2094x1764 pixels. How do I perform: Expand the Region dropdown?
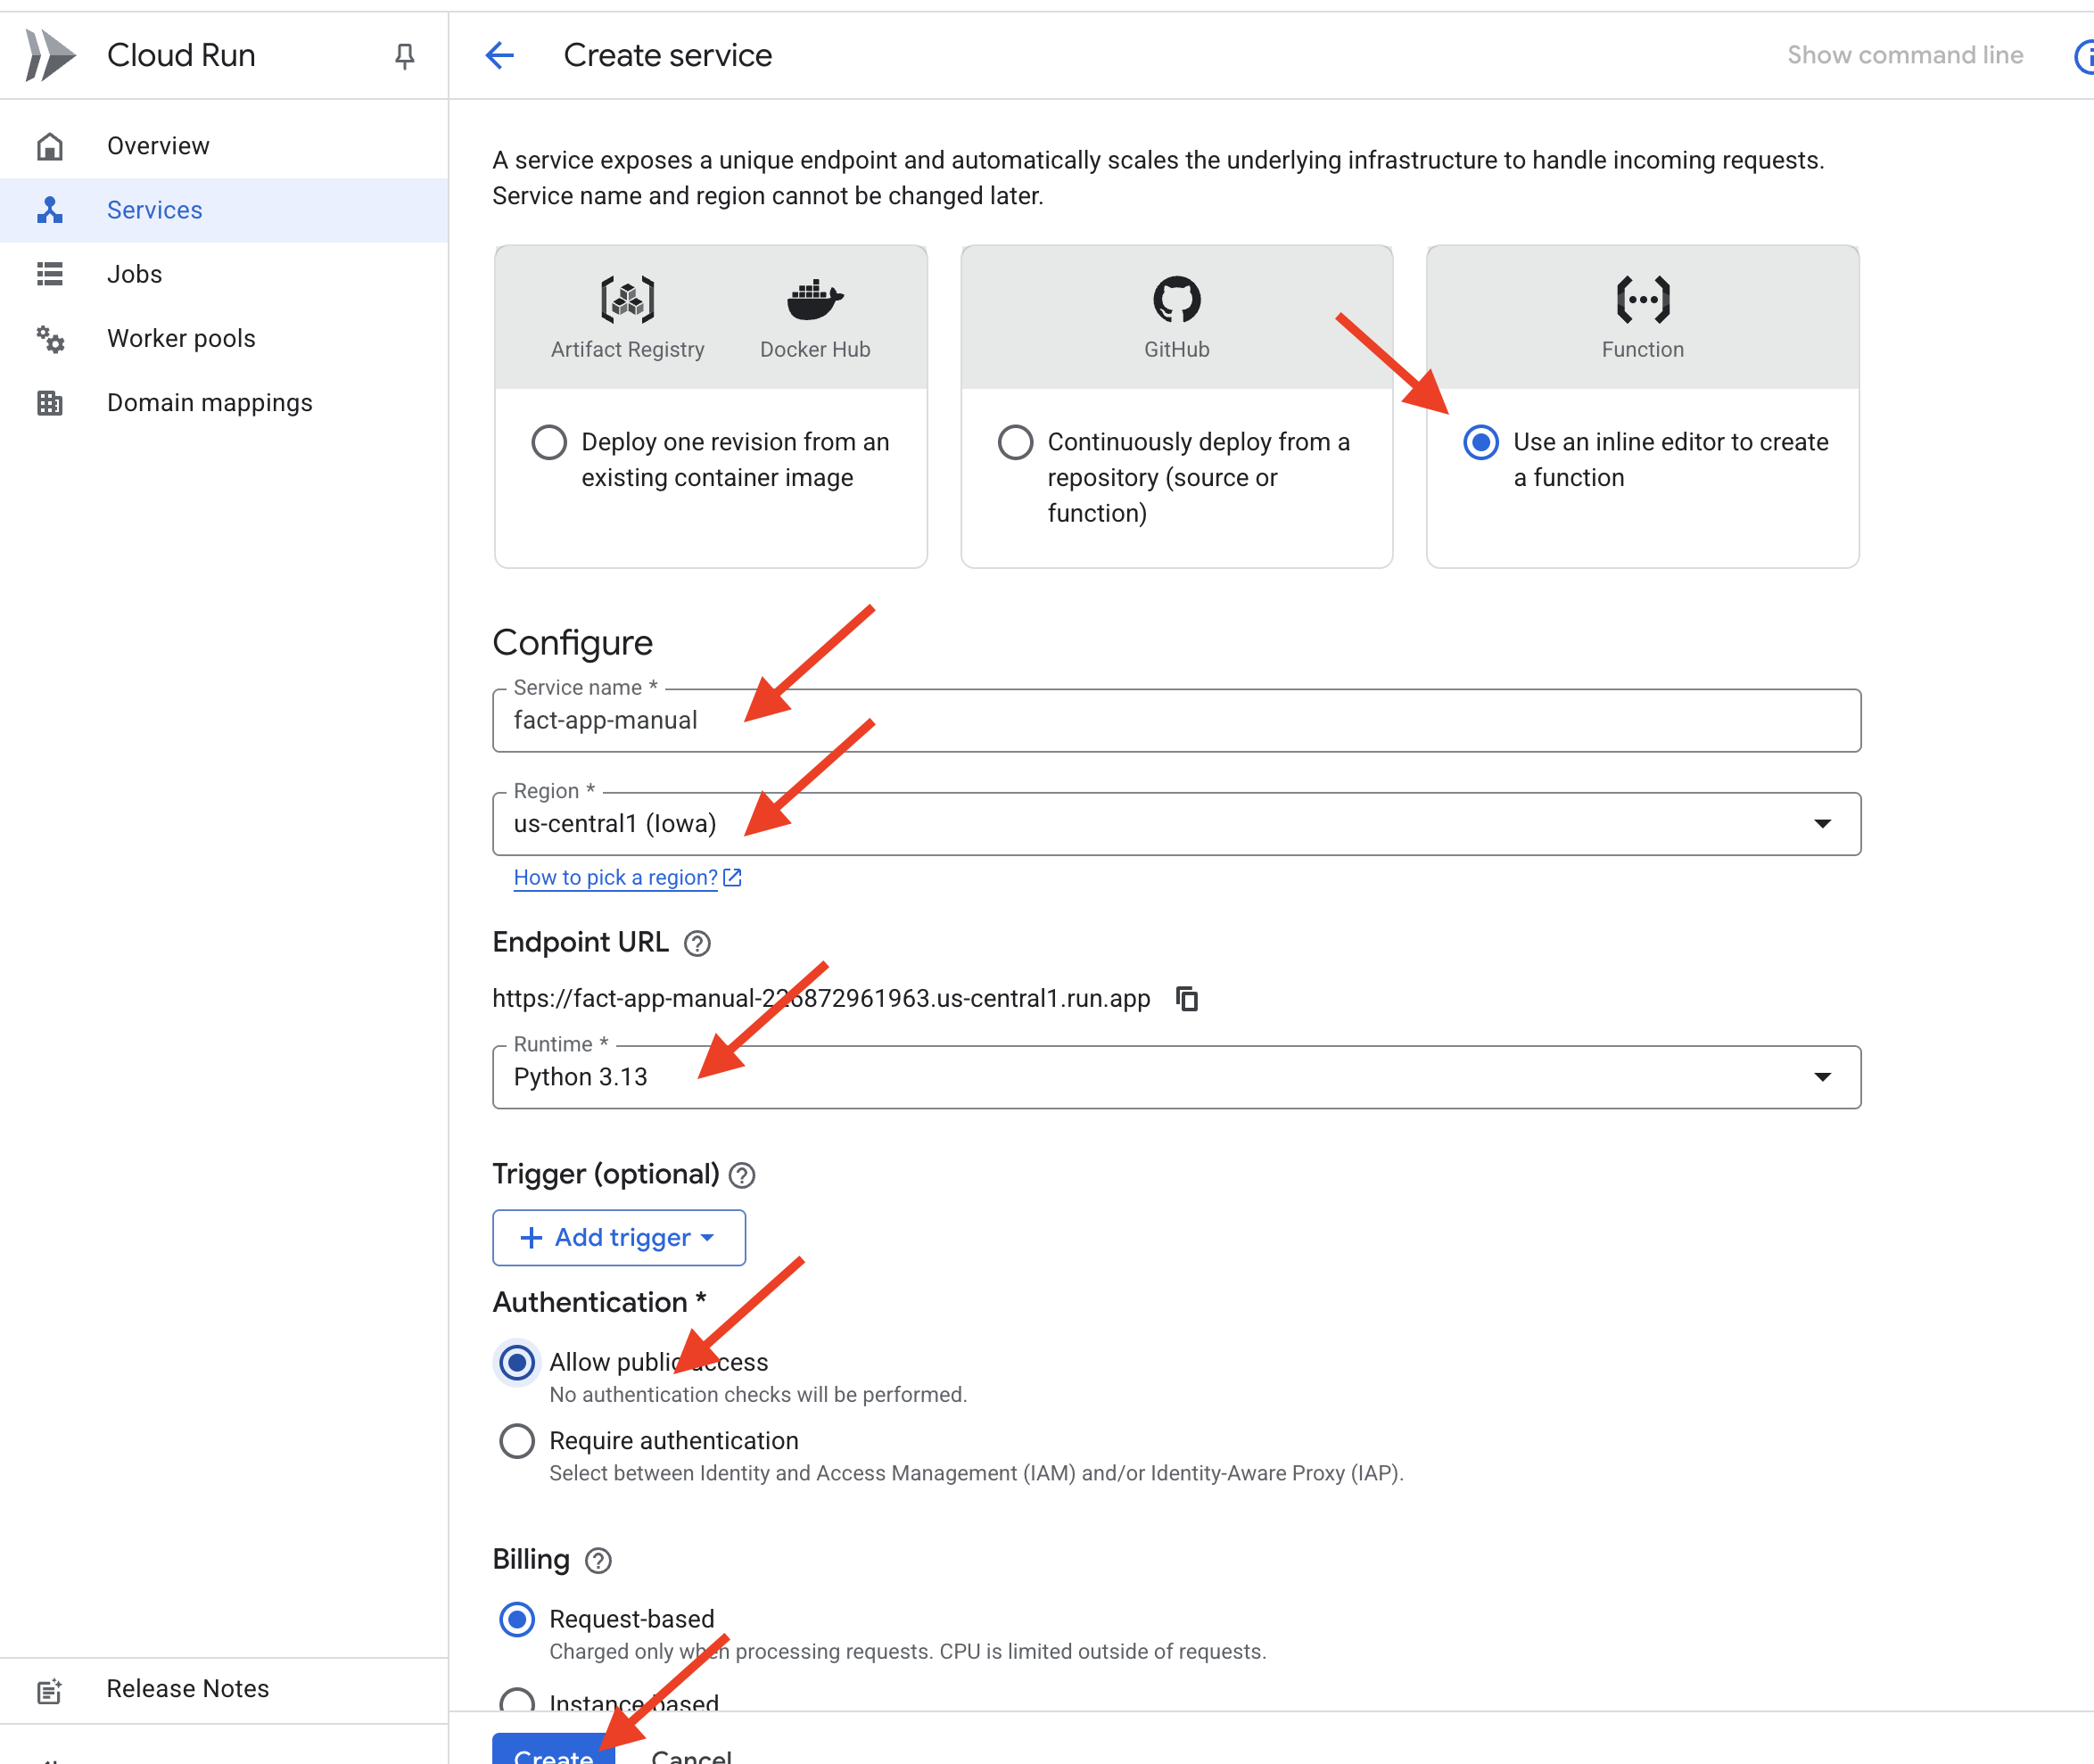coord(1176,824)
